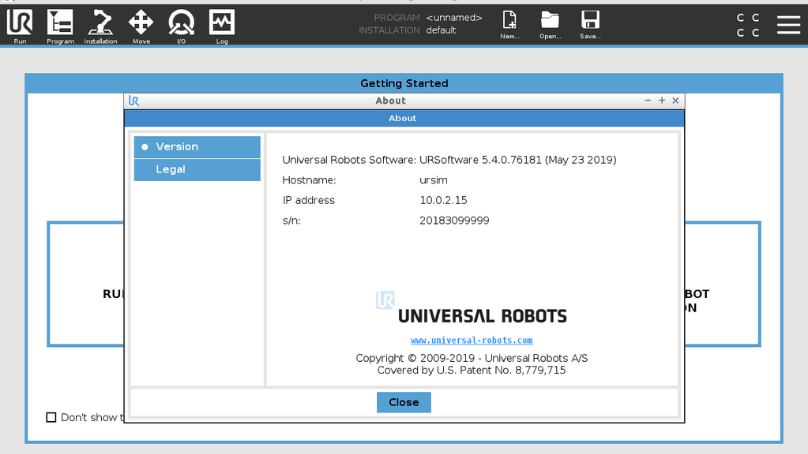Image resolution: width=808 pixels, height=454 pixels.
Task: Click the UR logo in About title bar
Action: [134, 101]
